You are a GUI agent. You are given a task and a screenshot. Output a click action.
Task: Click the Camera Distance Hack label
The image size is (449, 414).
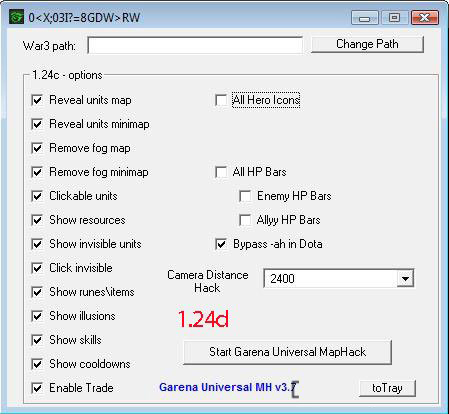coord(208,281)
